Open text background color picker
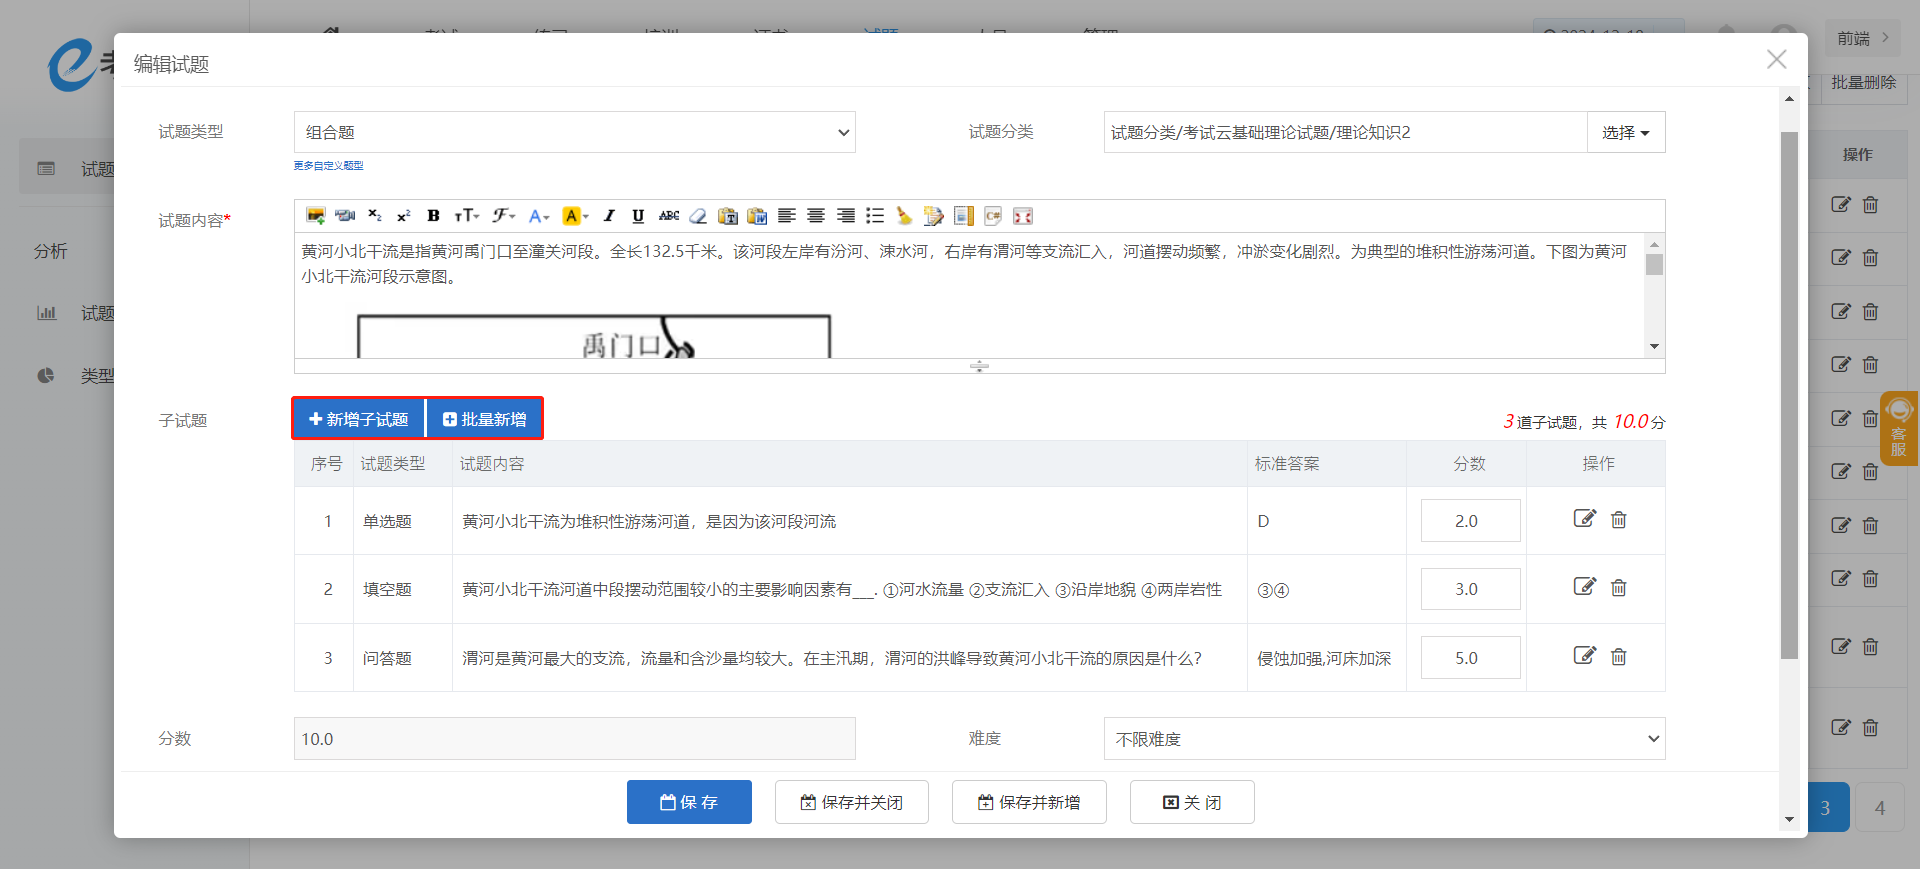1920x869 pixels. click(574, 216)
